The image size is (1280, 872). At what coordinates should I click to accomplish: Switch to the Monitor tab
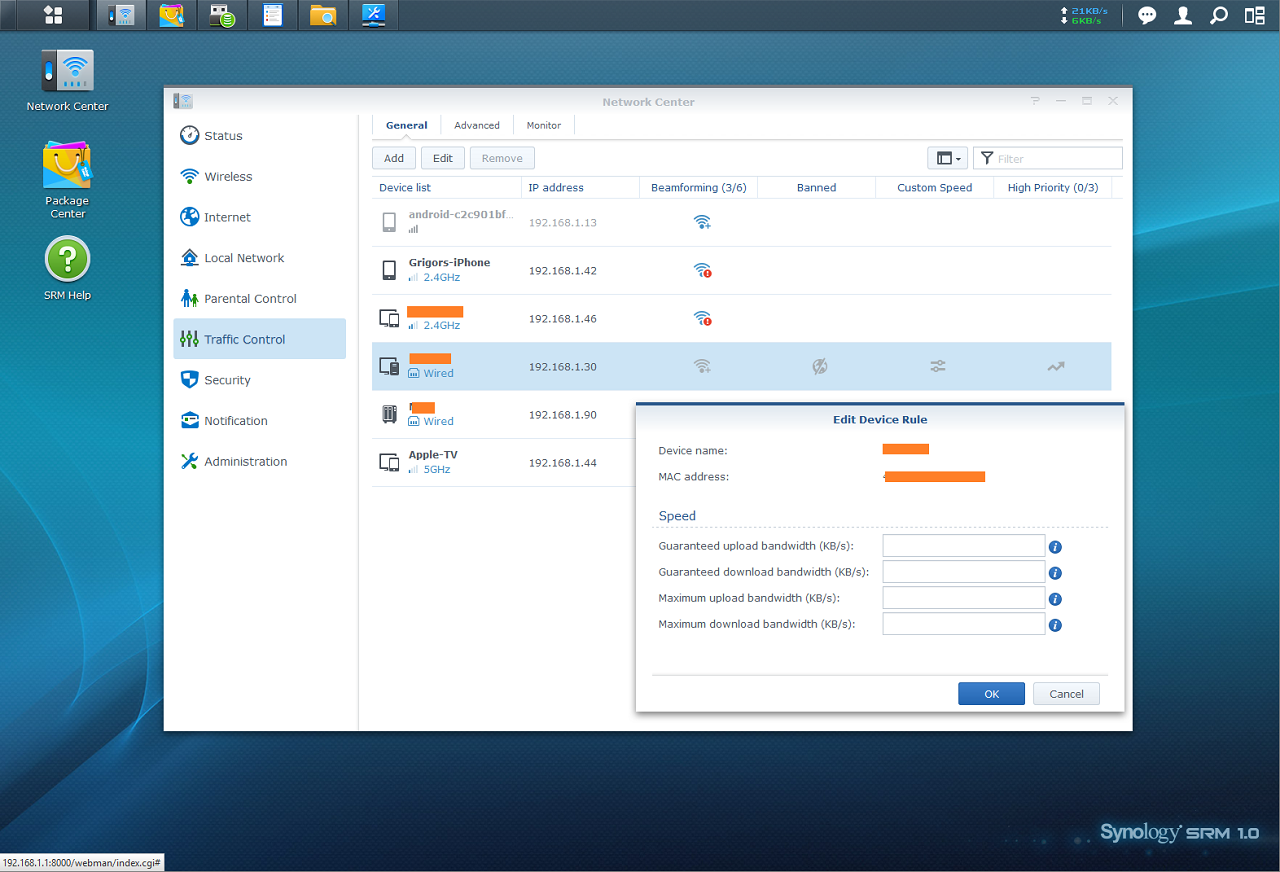[x=544, y=125]
